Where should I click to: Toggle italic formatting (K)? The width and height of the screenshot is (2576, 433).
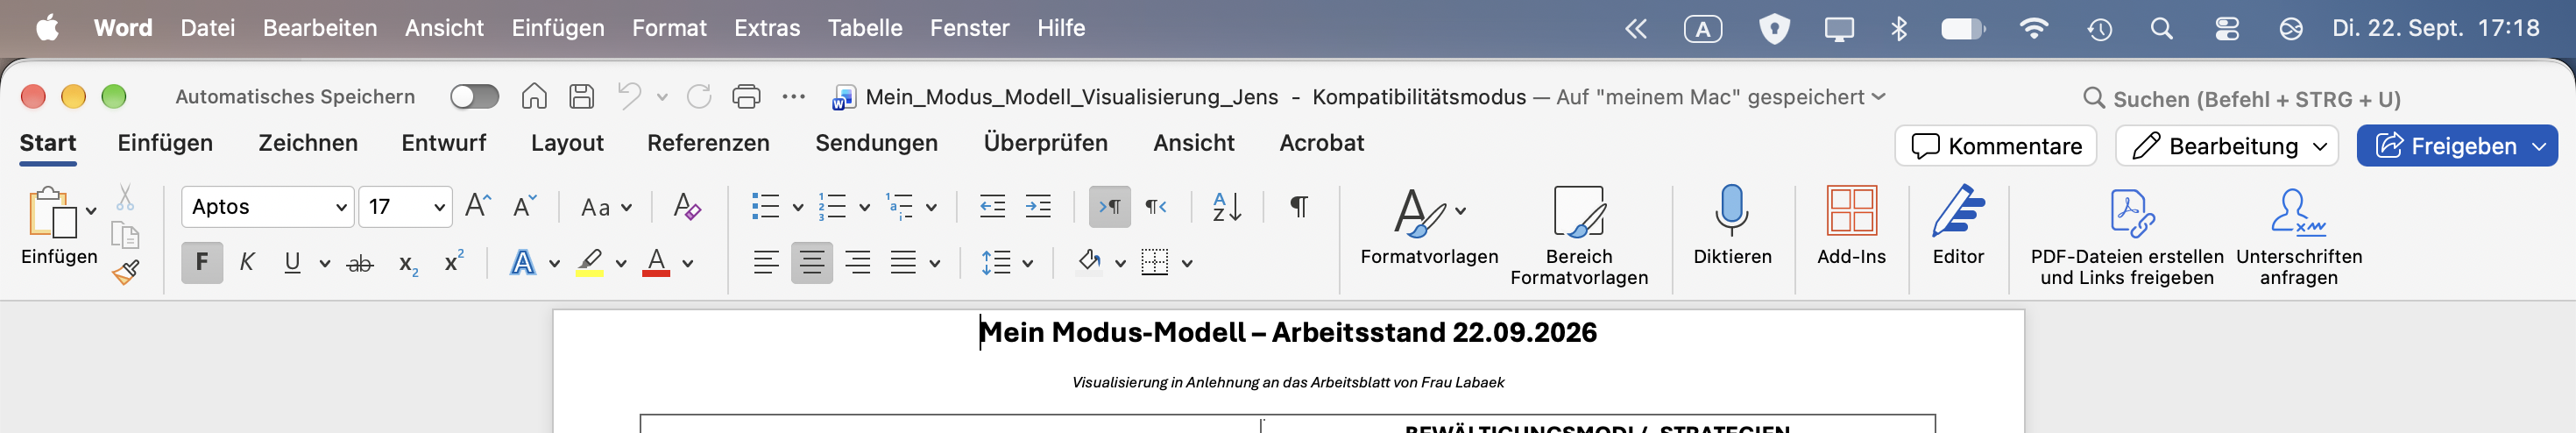click(x=247, y=263)
